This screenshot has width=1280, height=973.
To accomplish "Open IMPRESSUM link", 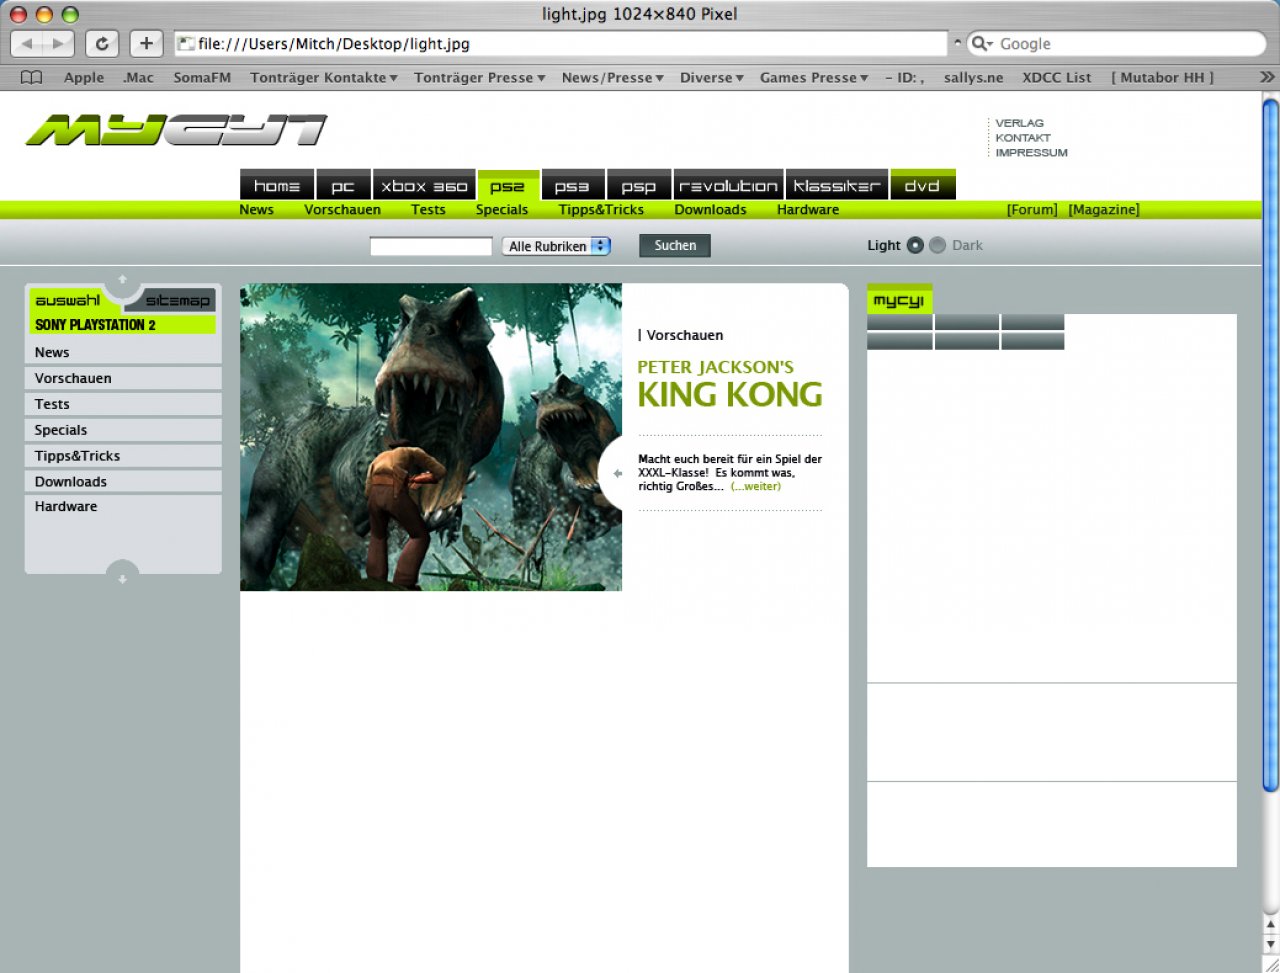I will 1031,153.
